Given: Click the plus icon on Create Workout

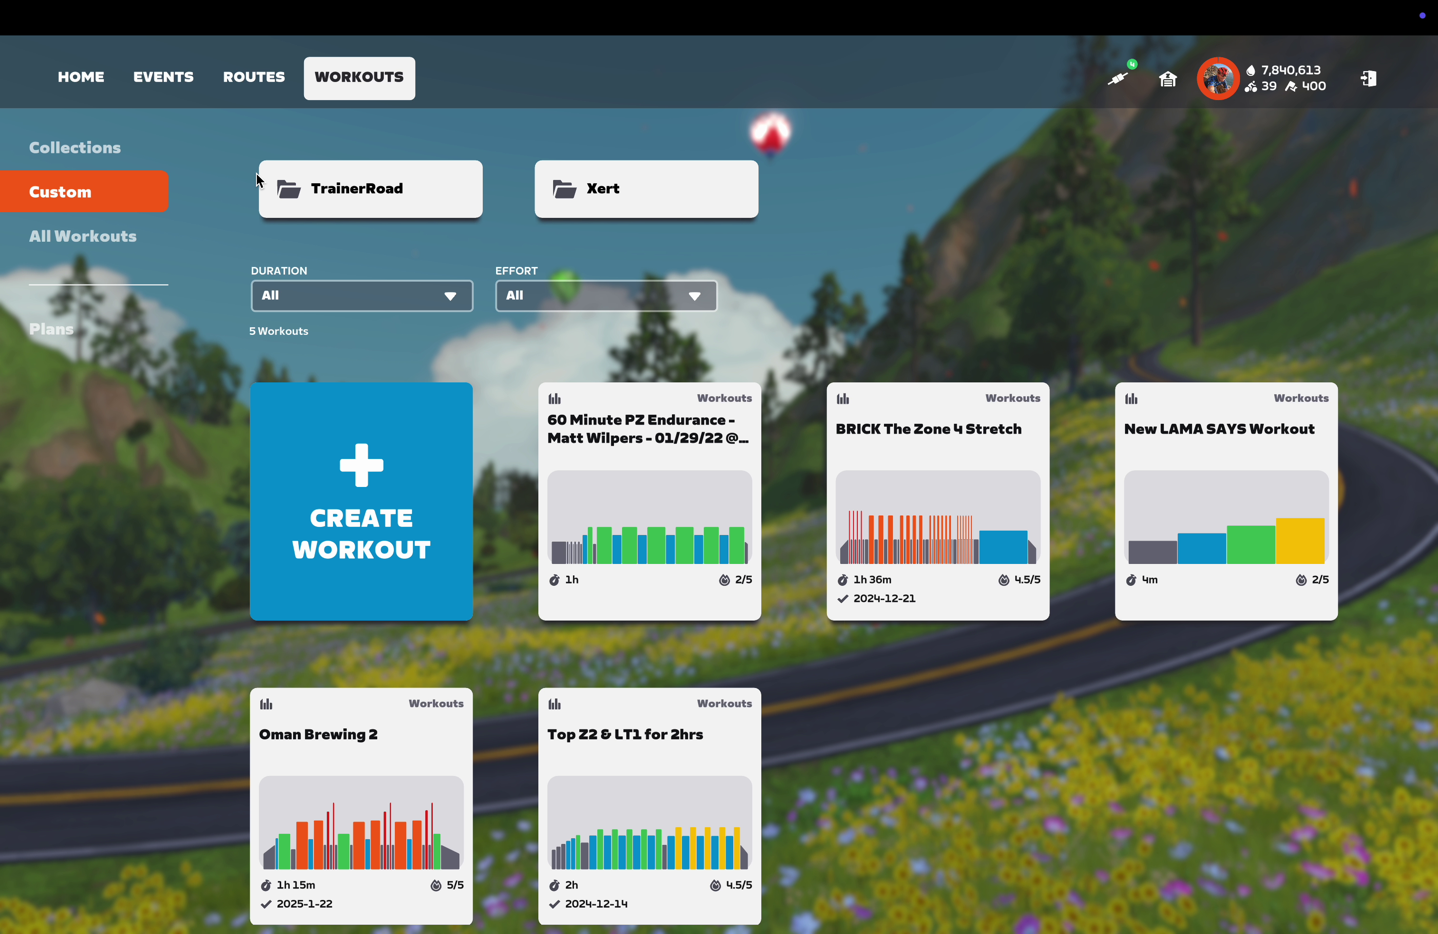Looking at the screenshot, I should pos(361,465).
